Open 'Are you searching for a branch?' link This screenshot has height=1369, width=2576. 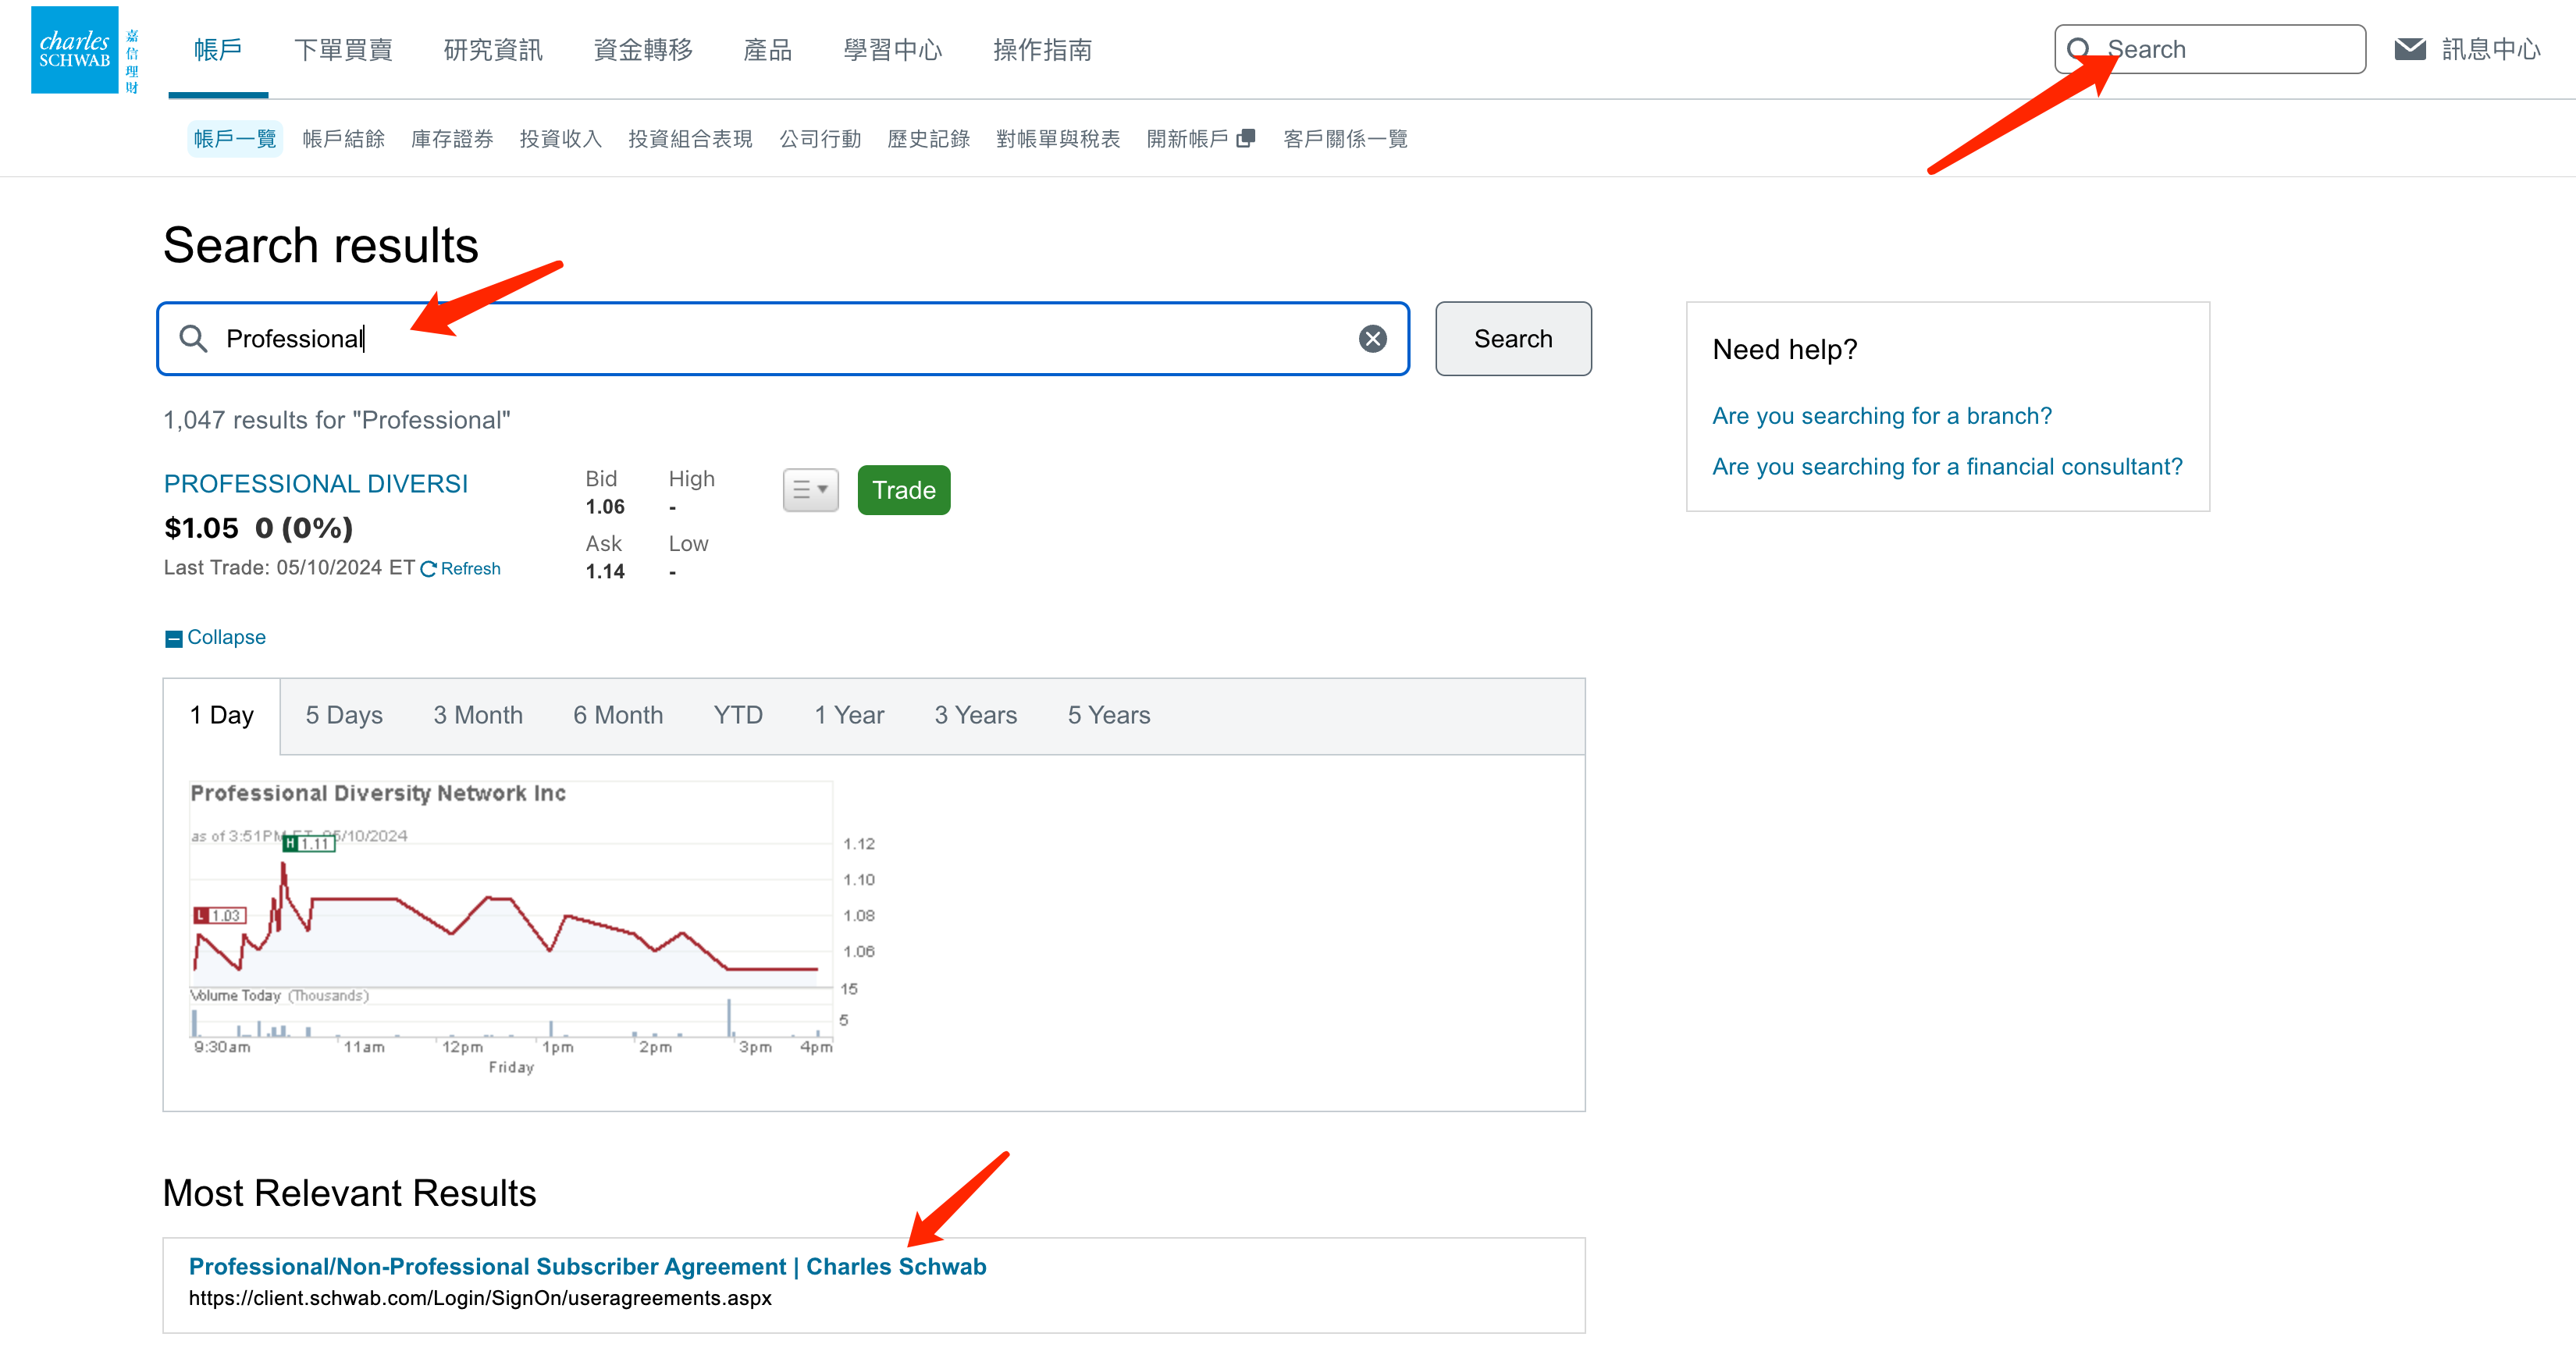(x=1882, y=416)
